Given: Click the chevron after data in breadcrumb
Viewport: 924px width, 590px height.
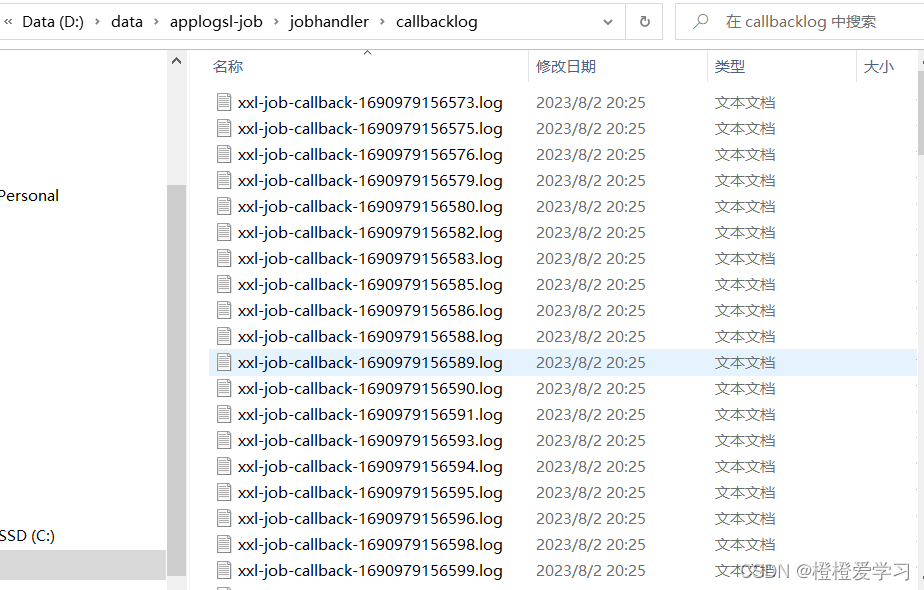Looking at the screenshot, I should click(x=157, y=21).
